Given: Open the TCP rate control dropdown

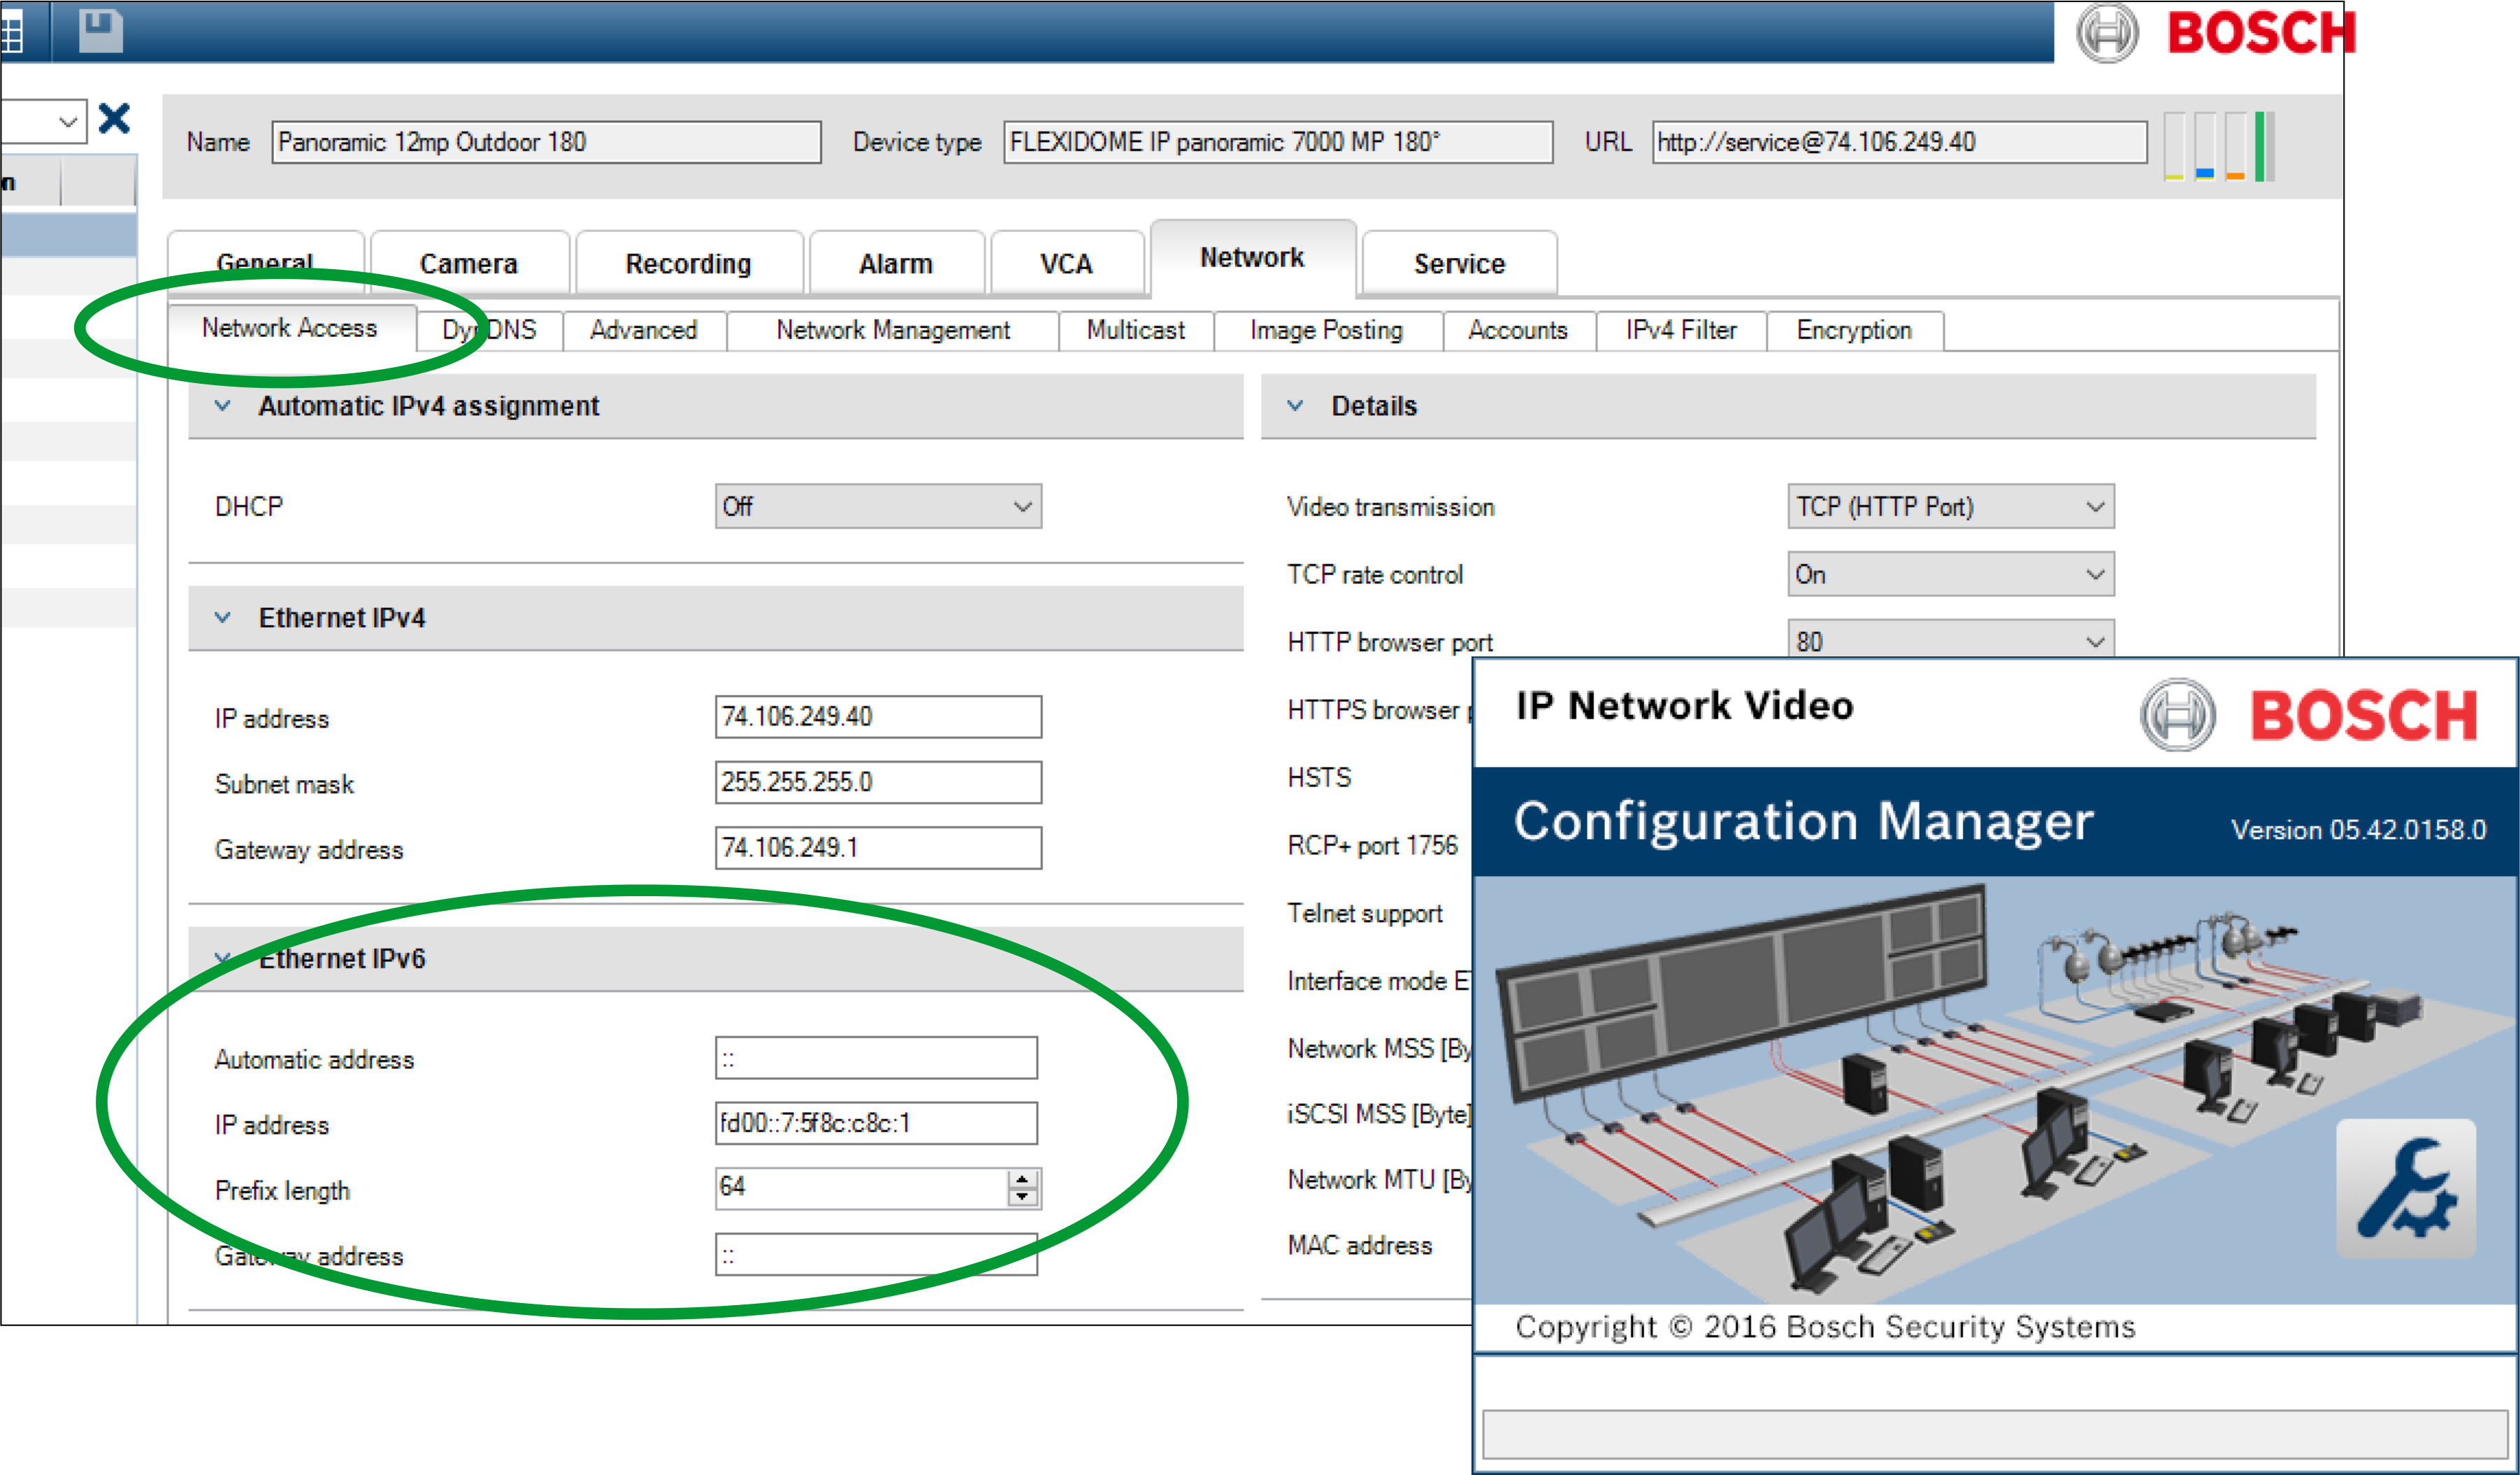Looking at the screenshot, I should (1950, 574).
